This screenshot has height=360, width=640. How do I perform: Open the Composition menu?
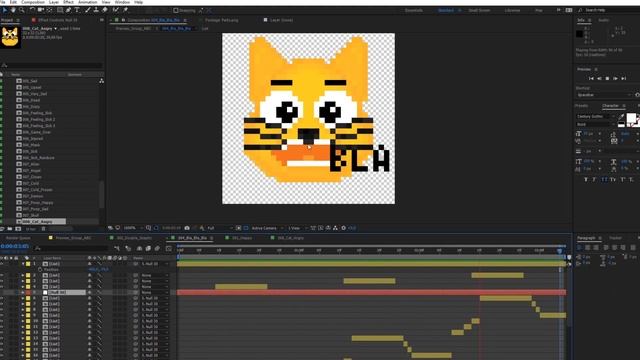(x=33, y=2)
